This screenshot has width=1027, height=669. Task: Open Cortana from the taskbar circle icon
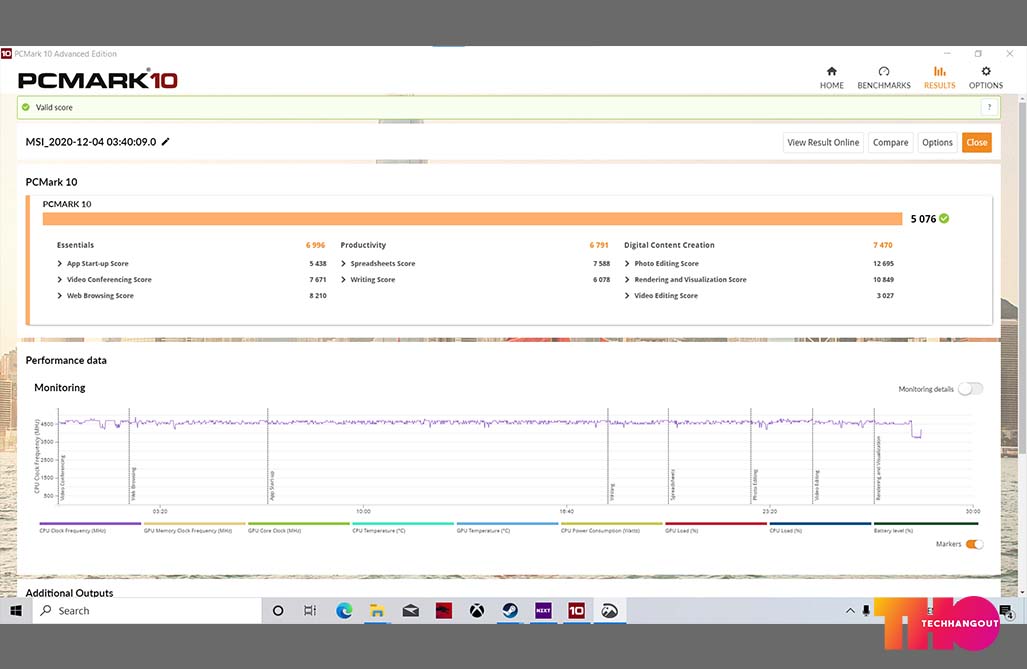point(278,611)
